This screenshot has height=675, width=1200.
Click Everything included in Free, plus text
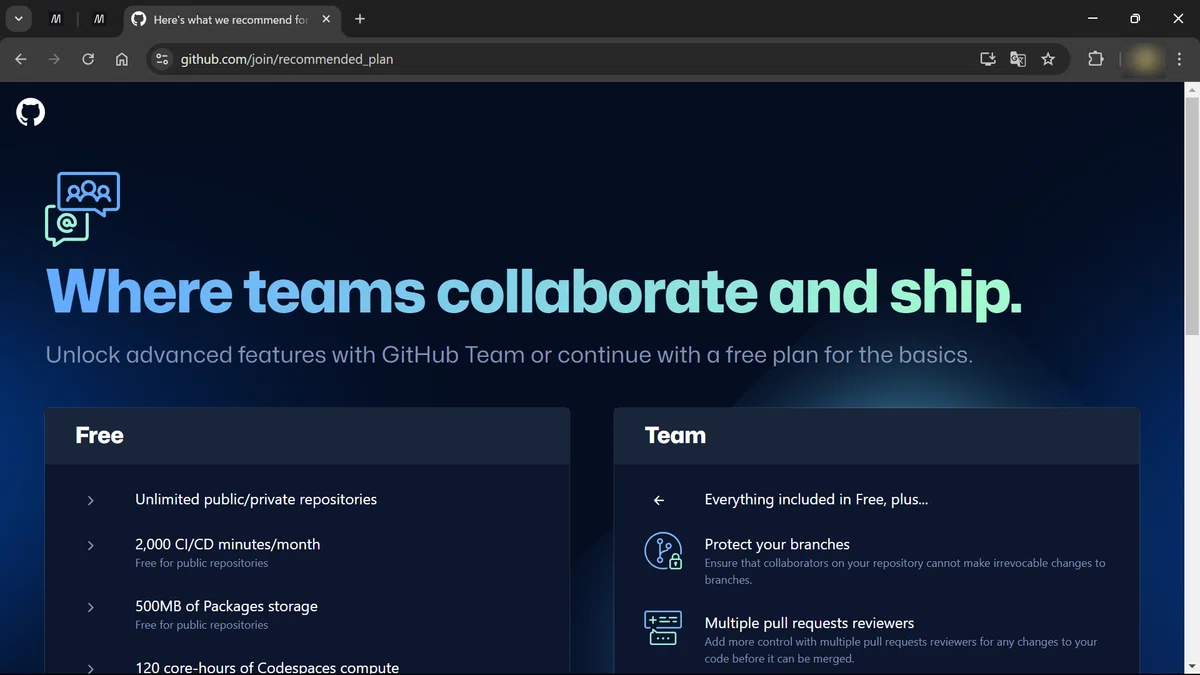[816, 499]
